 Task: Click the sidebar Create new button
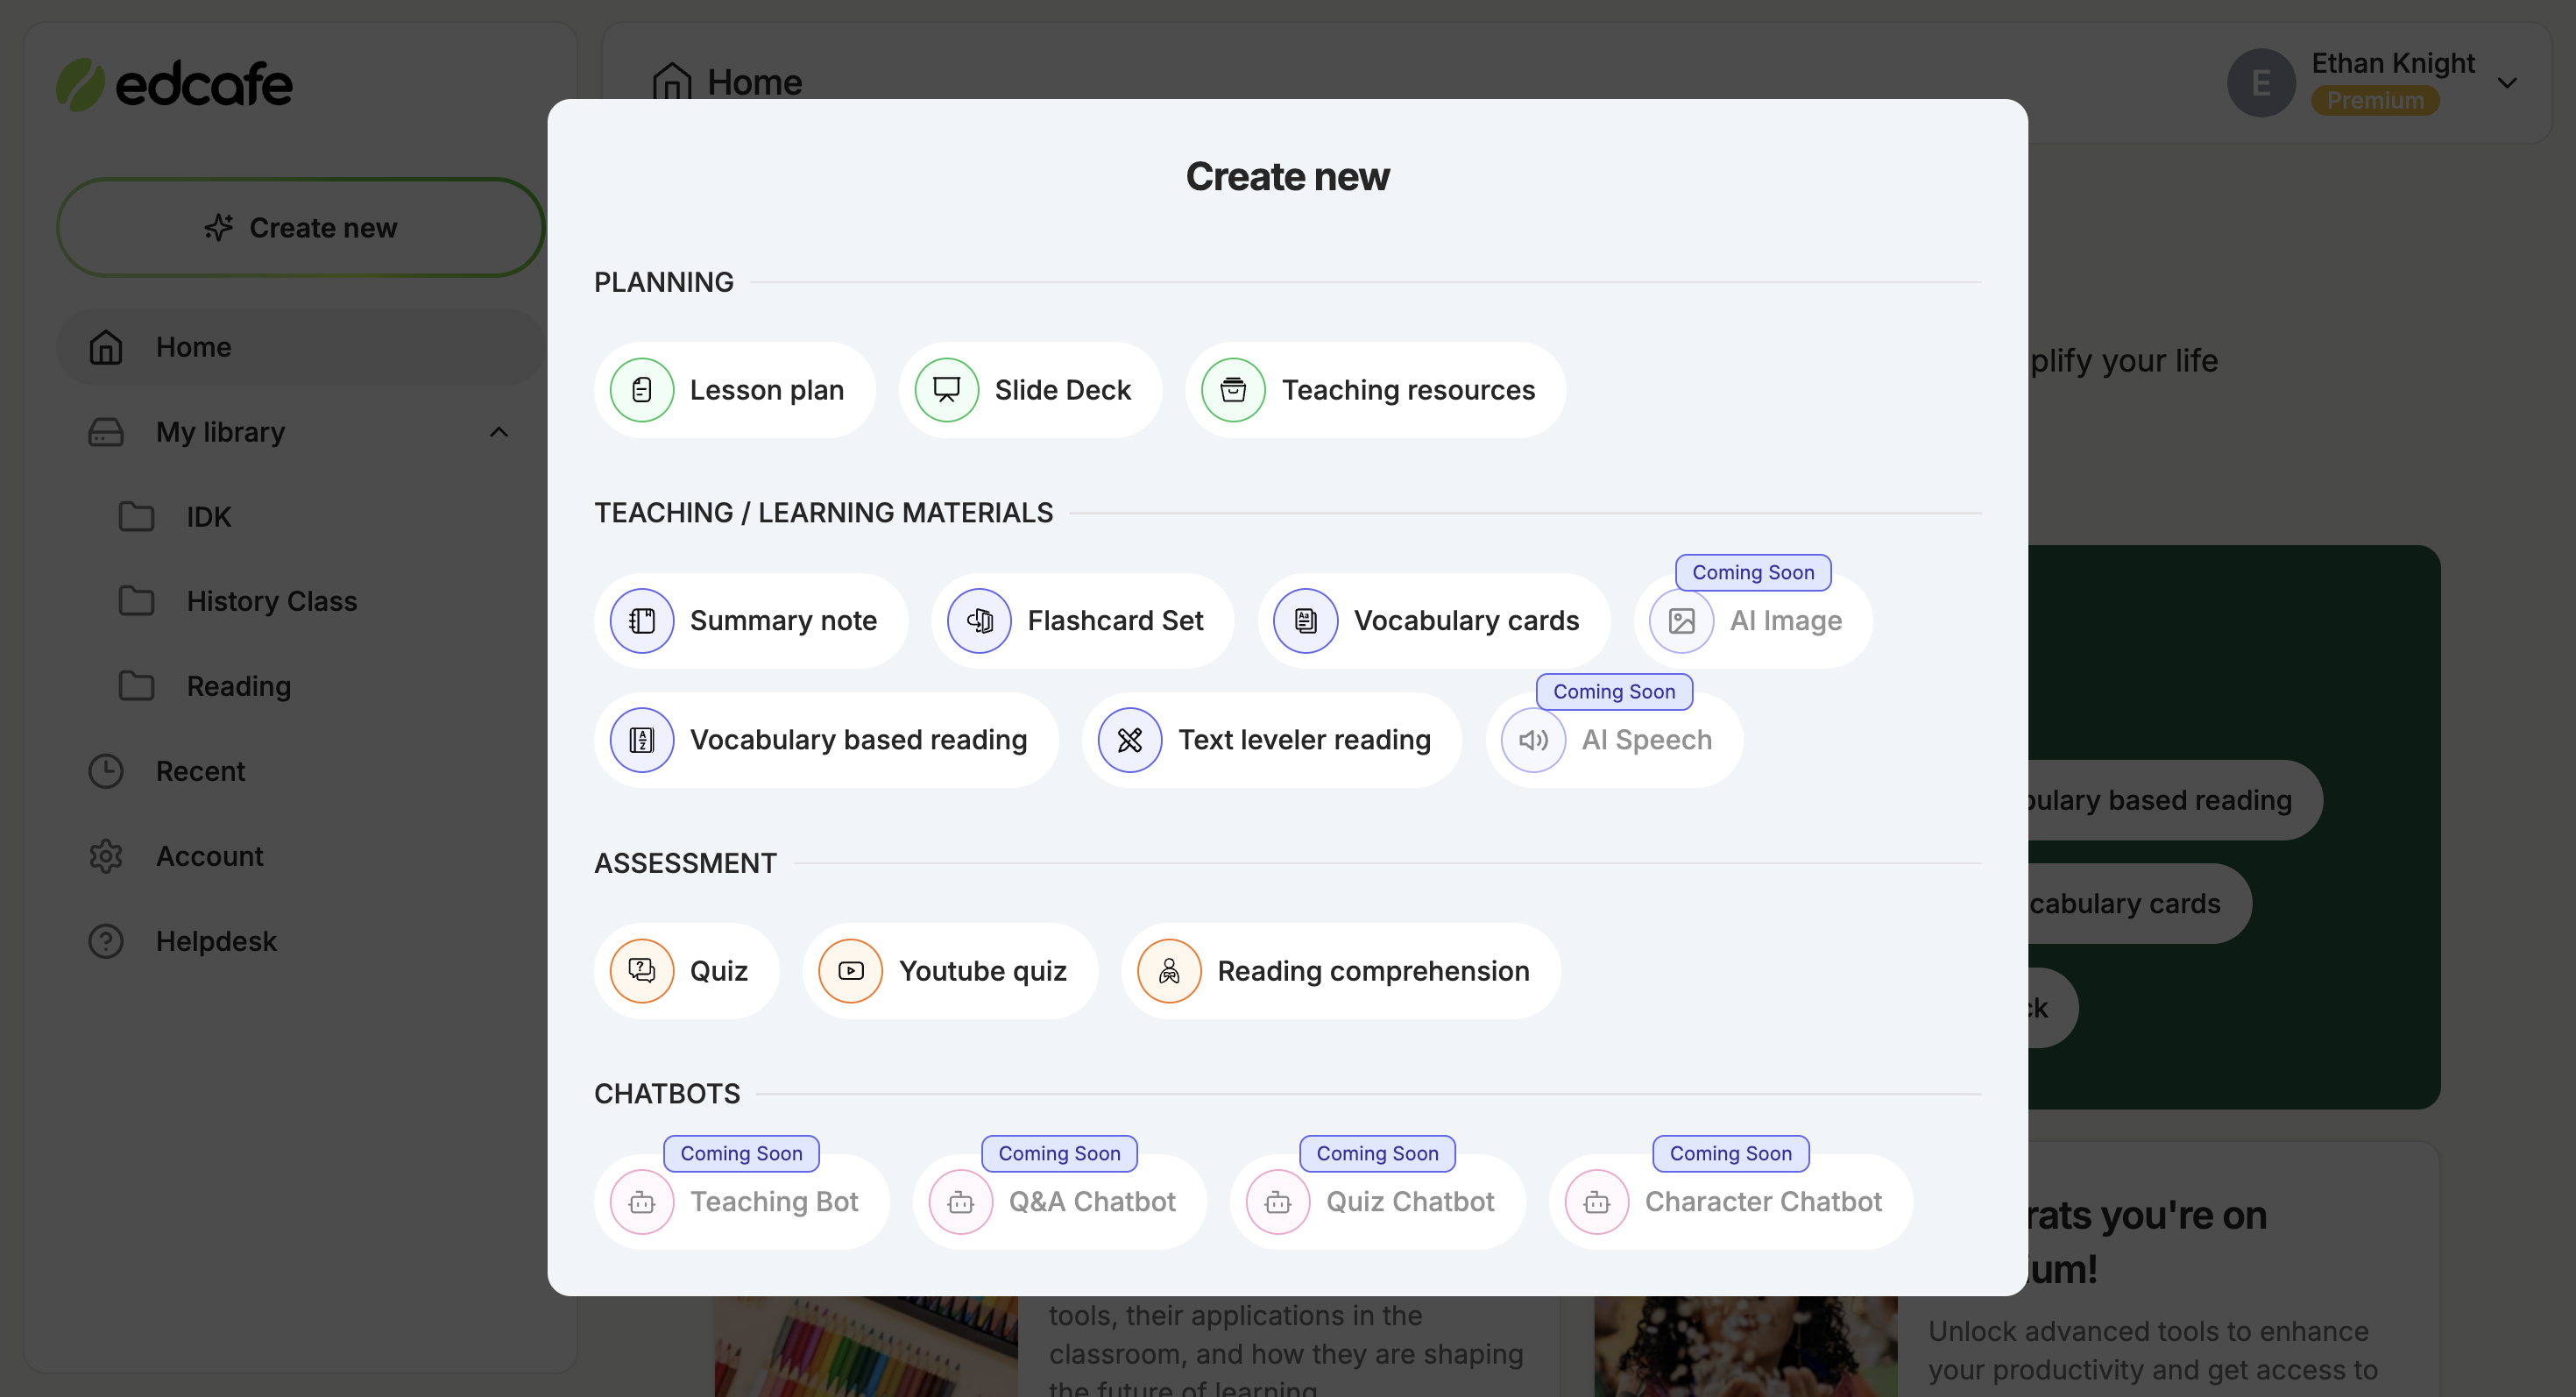(x=300, y=228)
